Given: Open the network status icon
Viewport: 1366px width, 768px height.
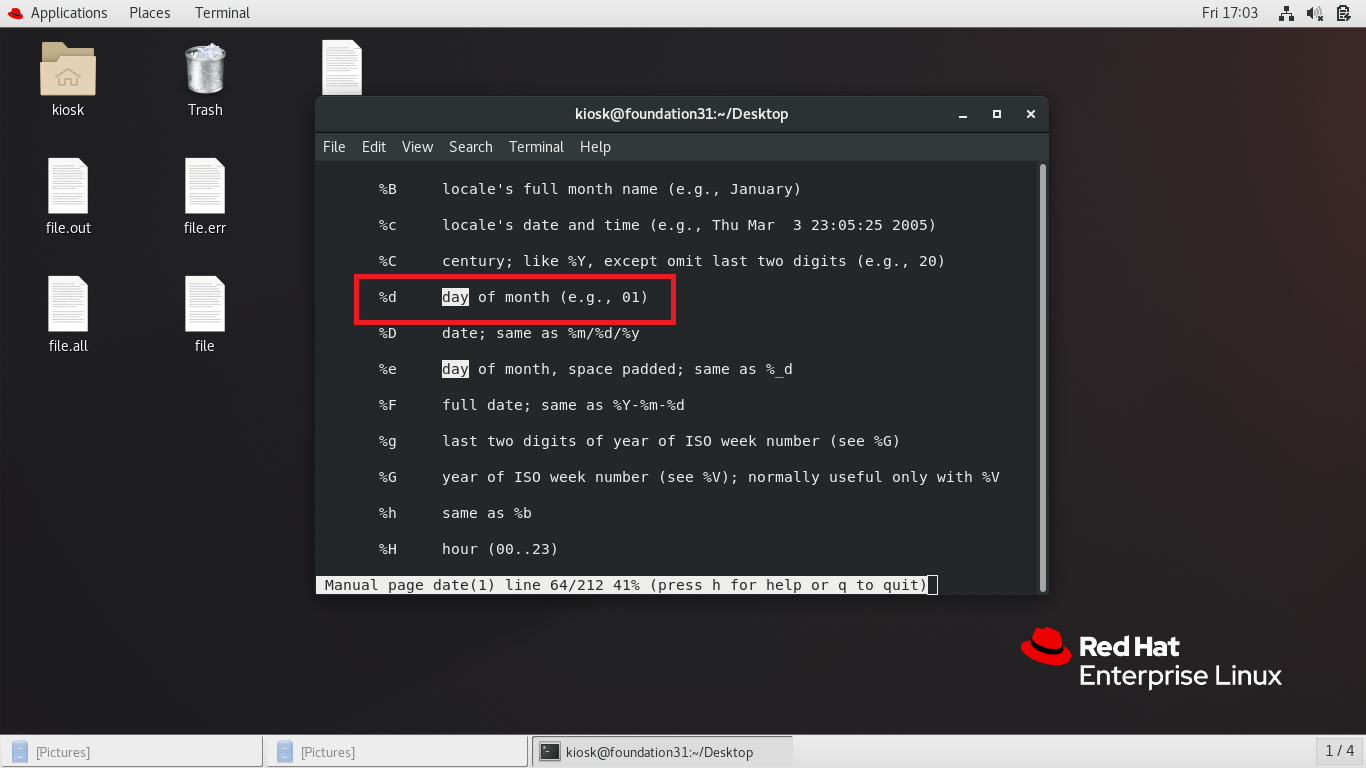Looking at the screenshot, I should point(1287,13).
